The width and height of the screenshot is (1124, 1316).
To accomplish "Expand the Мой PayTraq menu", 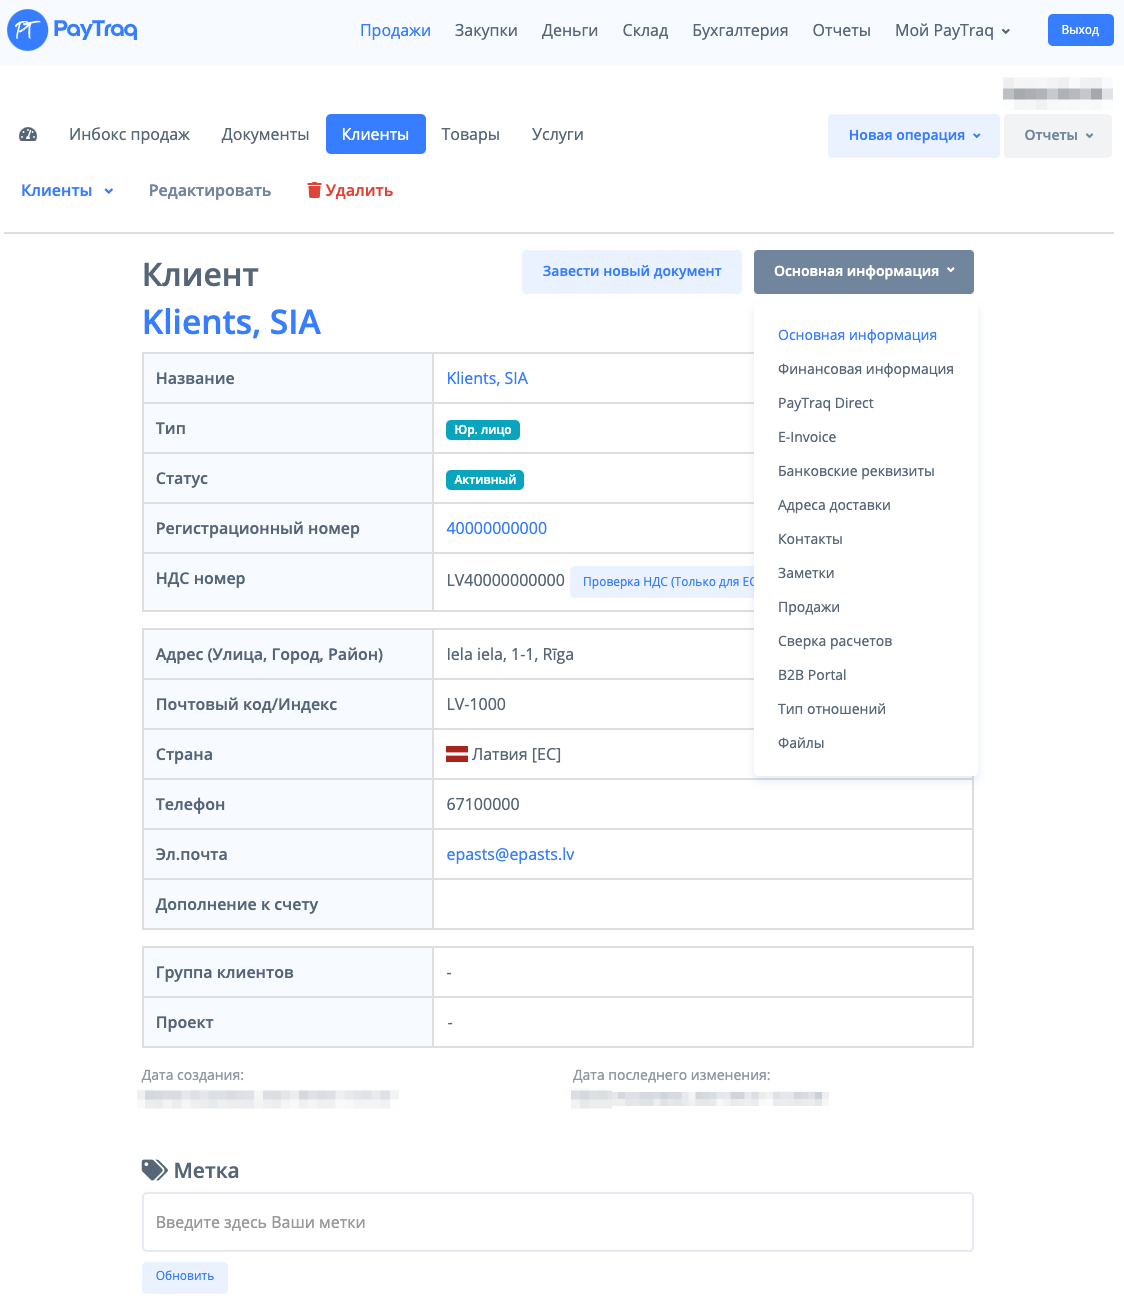I will [952, 30].
